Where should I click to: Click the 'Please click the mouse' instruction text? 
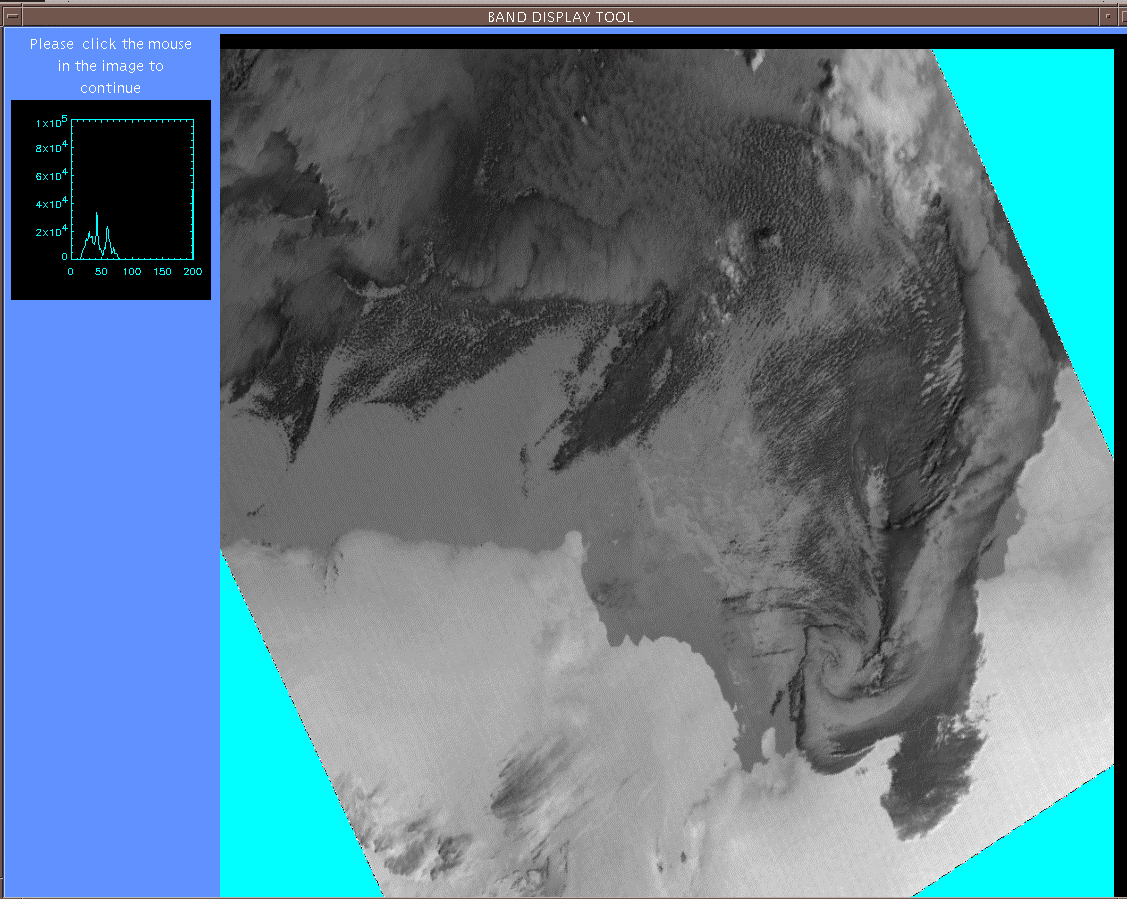point(111,44)
